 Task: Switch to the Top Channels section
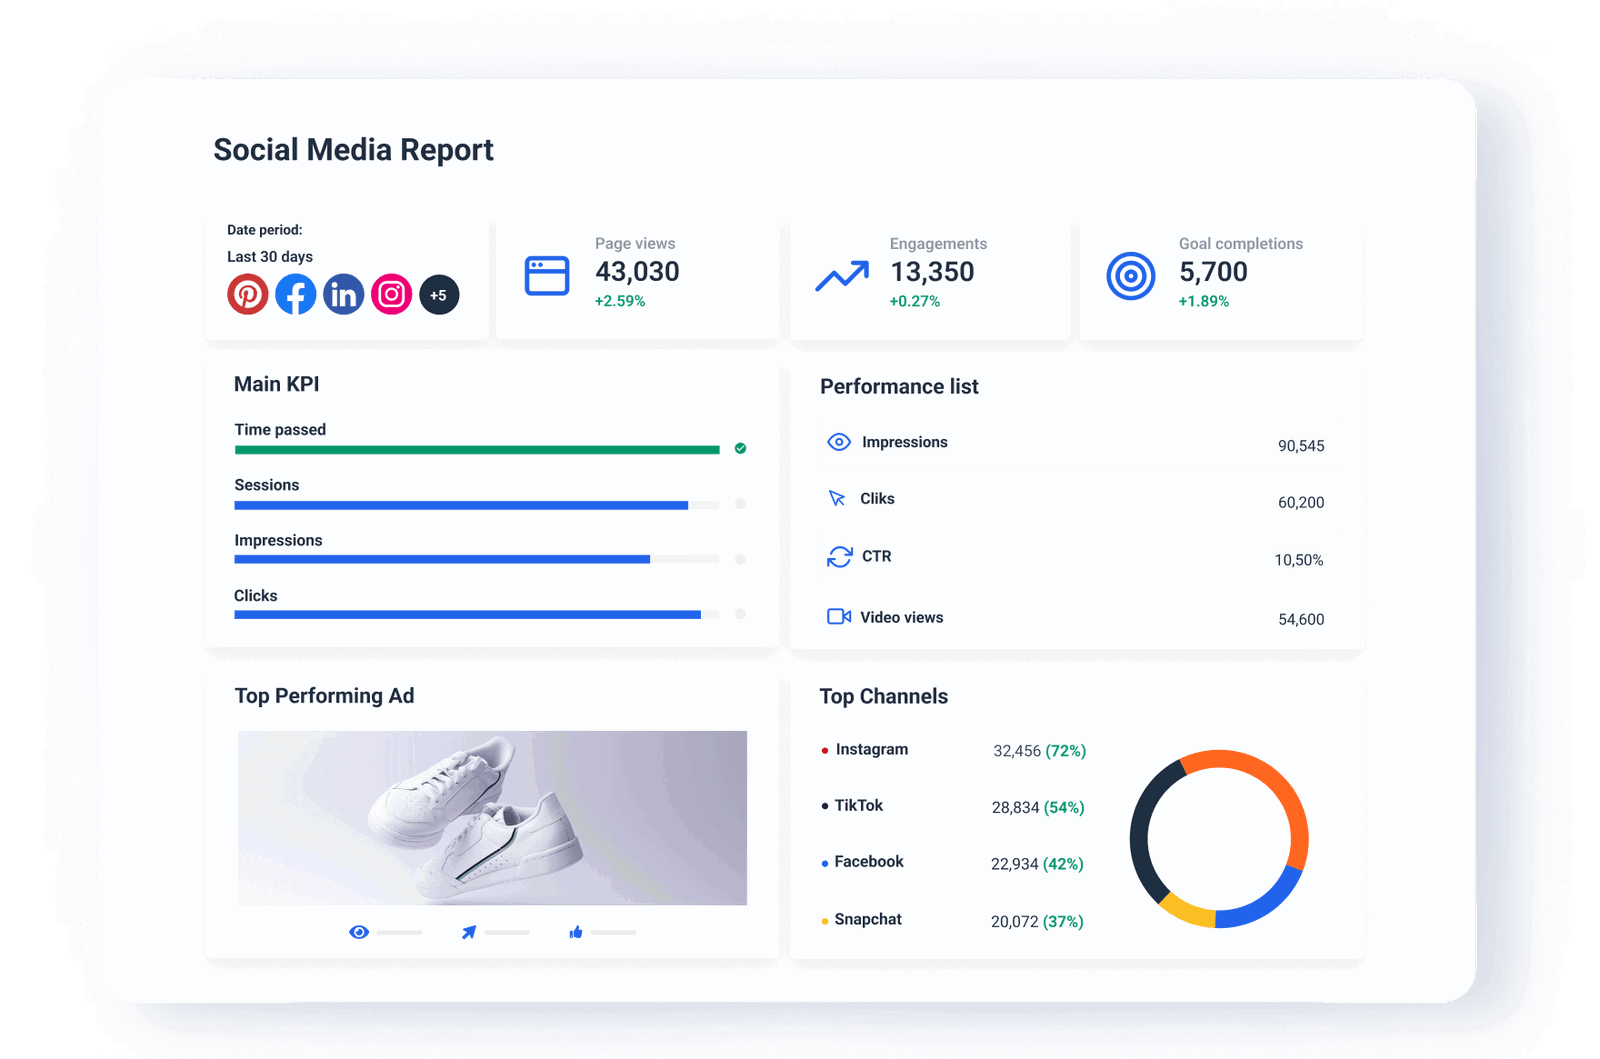coord(883,696)
